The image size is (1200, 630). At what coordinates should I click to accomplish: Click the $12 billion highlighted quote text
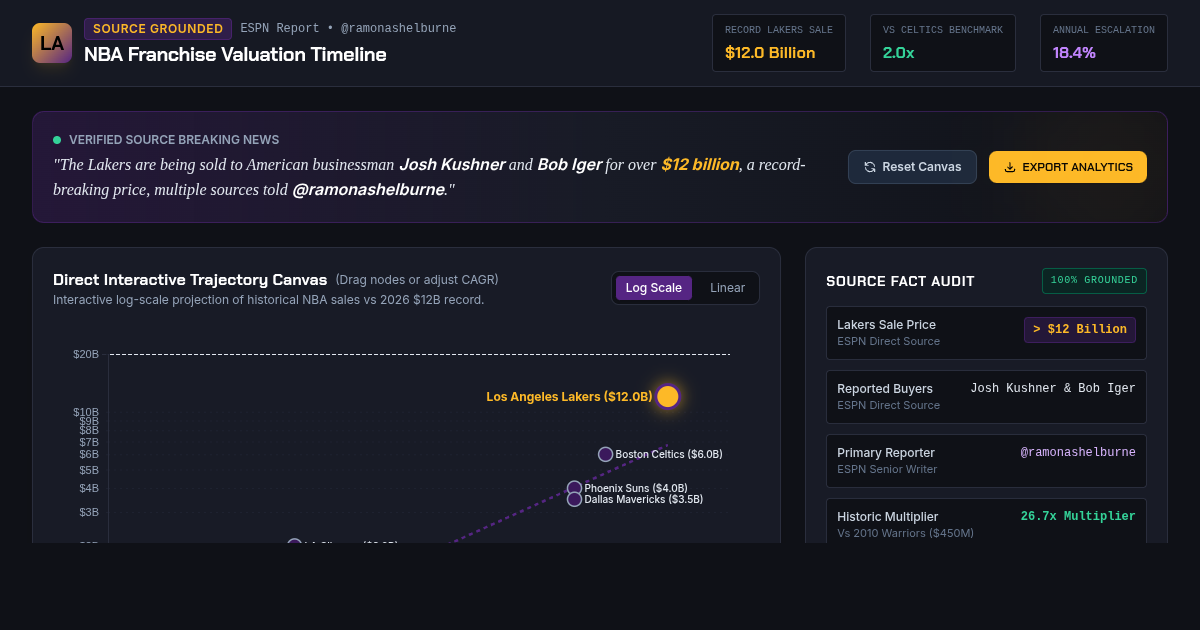[700, 165]
